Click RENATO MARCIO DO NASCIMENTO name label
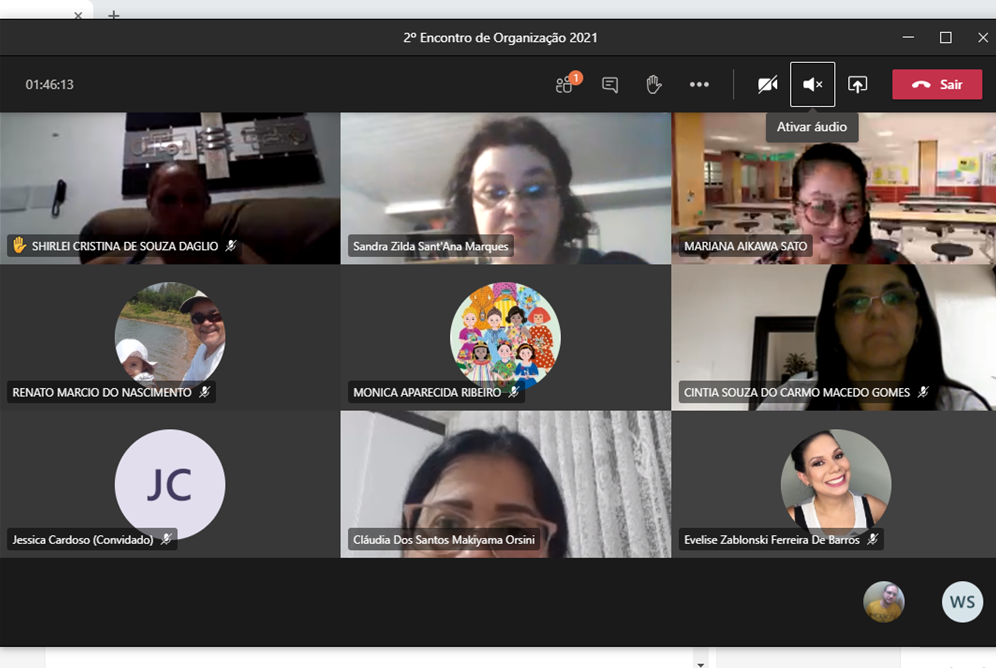Image resolution: width=996 pixels, height=668 pixels. [102, 392]
